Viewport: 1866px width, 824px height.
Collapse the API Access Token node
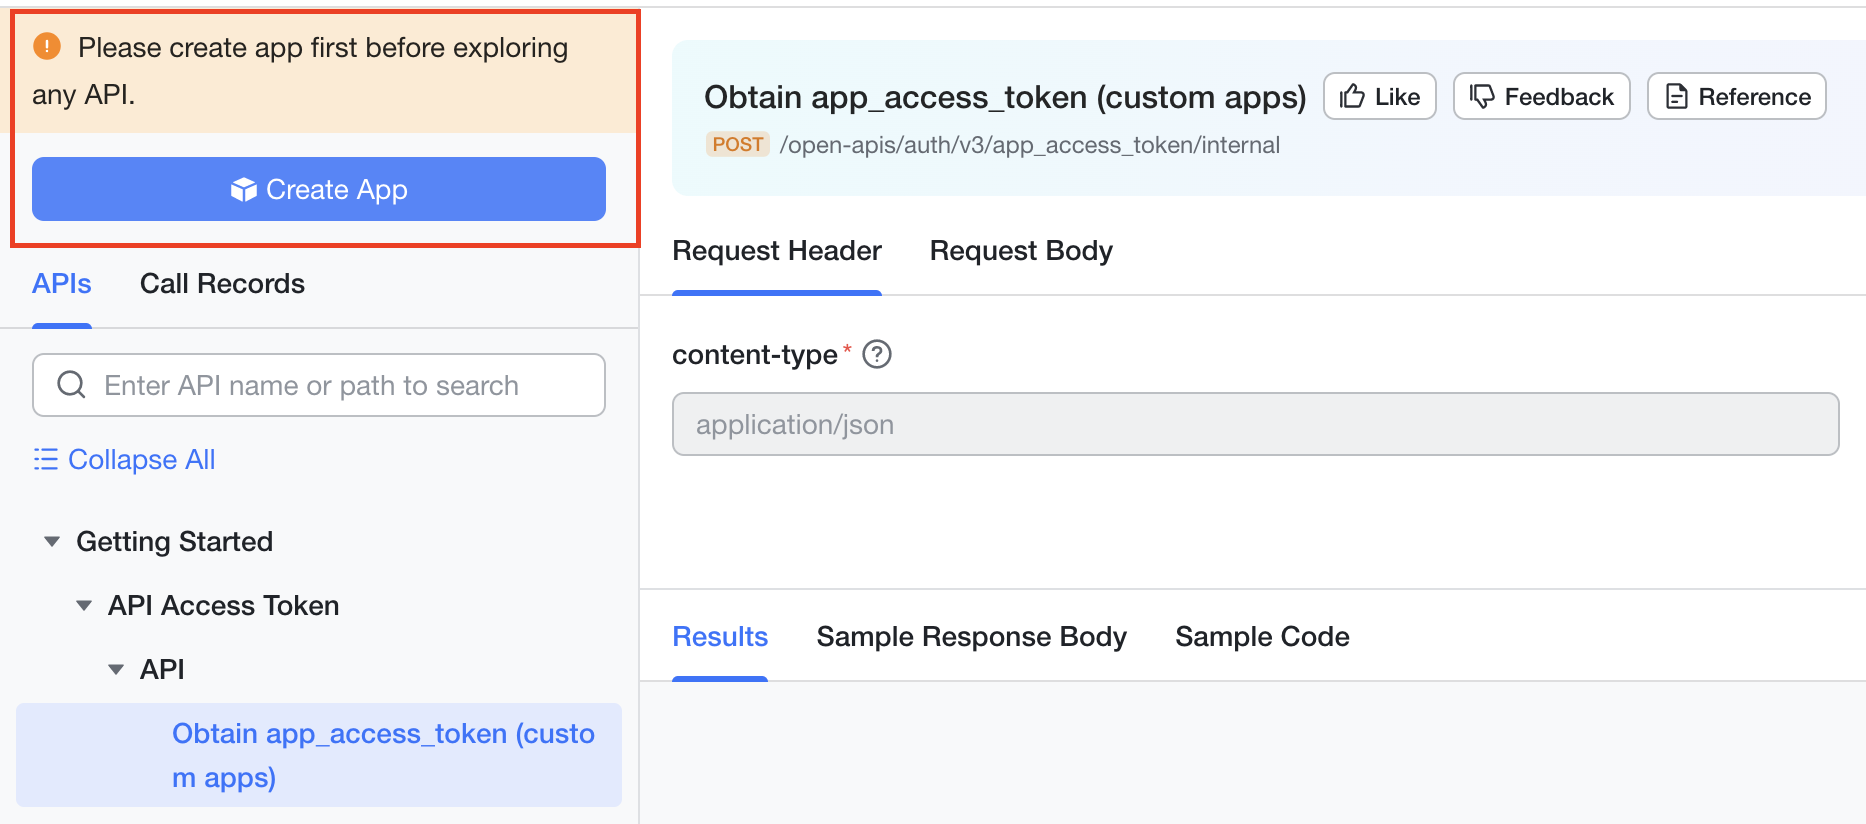point(85,606)
